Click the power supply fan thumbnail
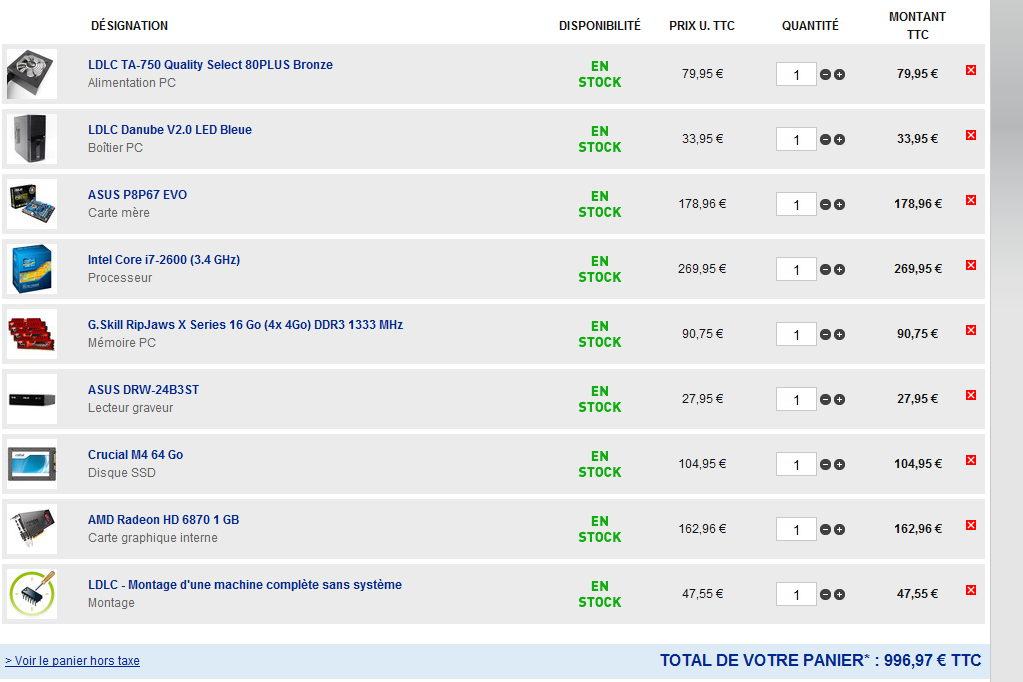This screenshot has width=1023, height=682. coord(32,74)
